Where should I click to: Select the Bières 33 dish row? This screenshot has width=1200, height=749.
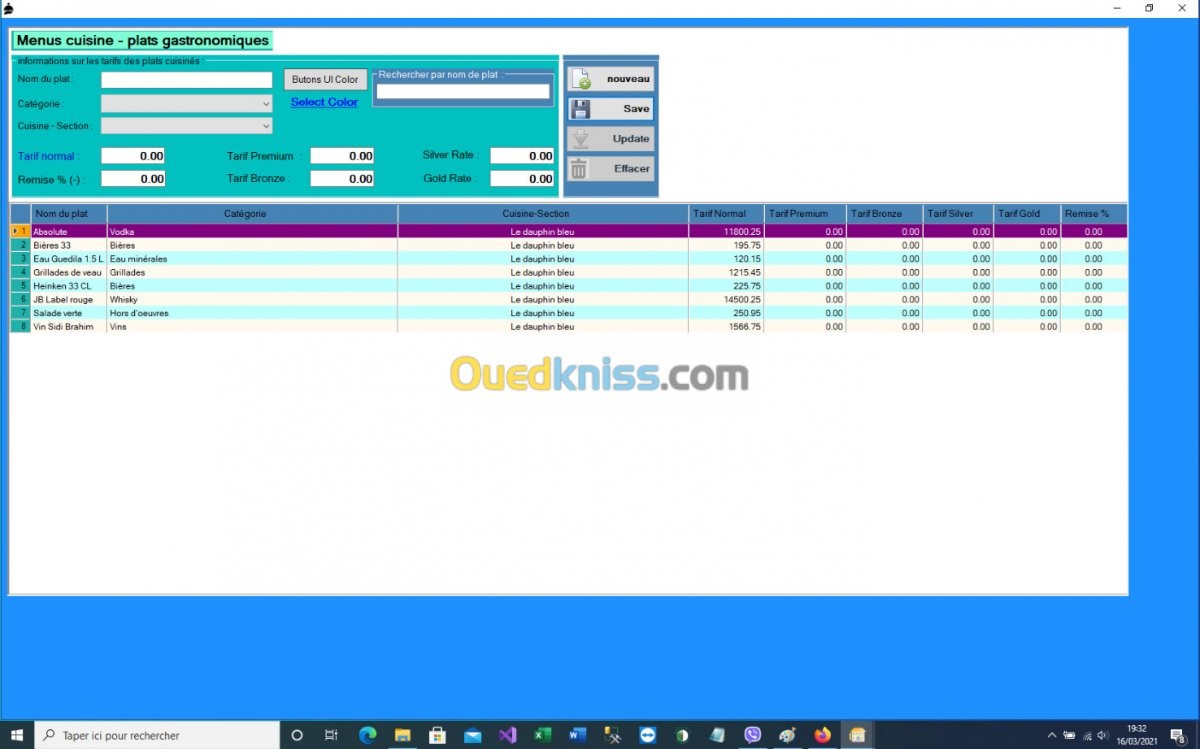(568, 245)
